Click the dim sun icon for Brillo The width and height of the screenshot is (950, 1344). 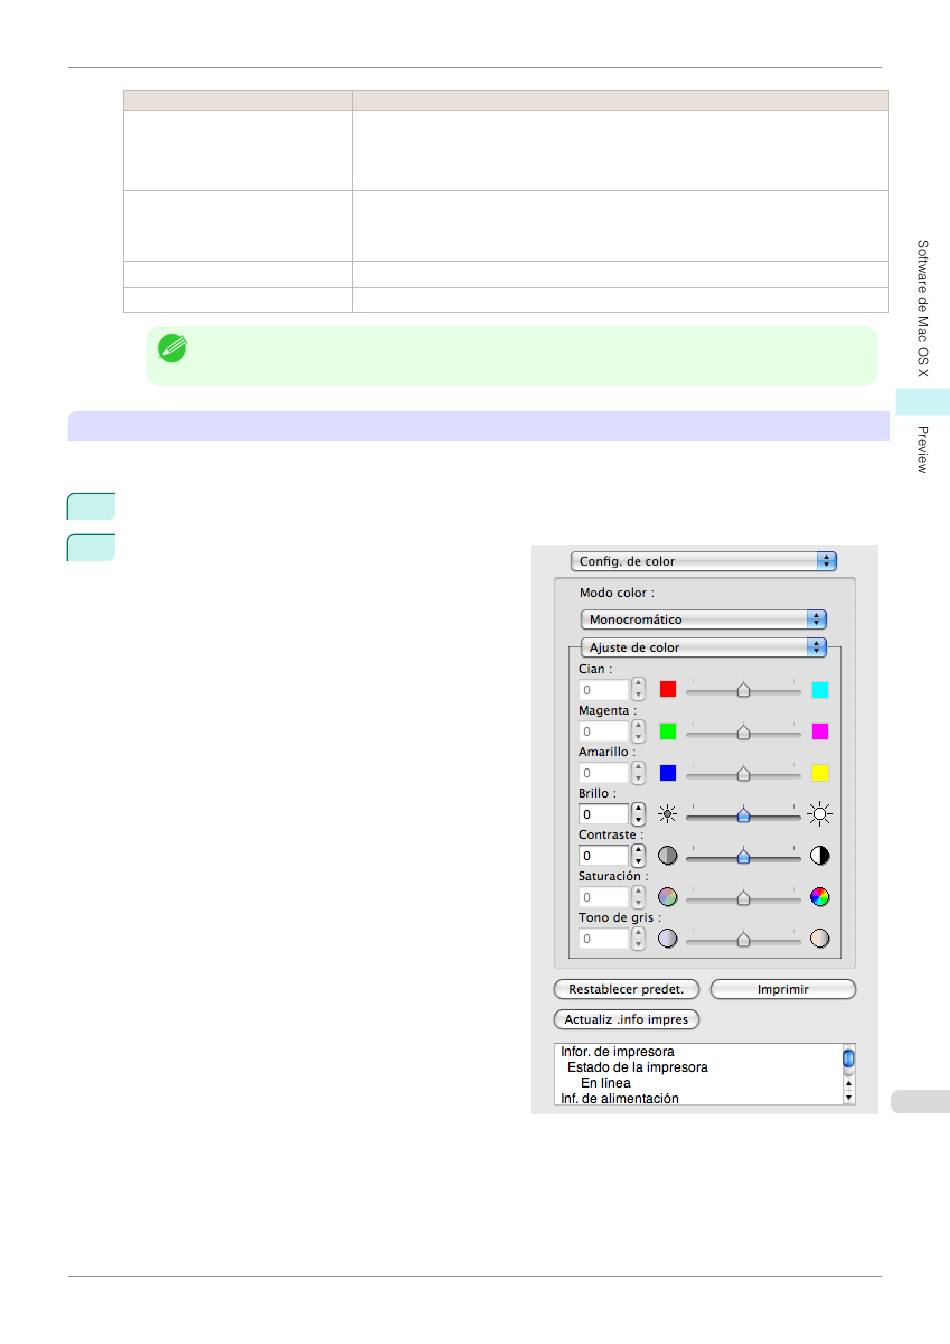[668, 814]
